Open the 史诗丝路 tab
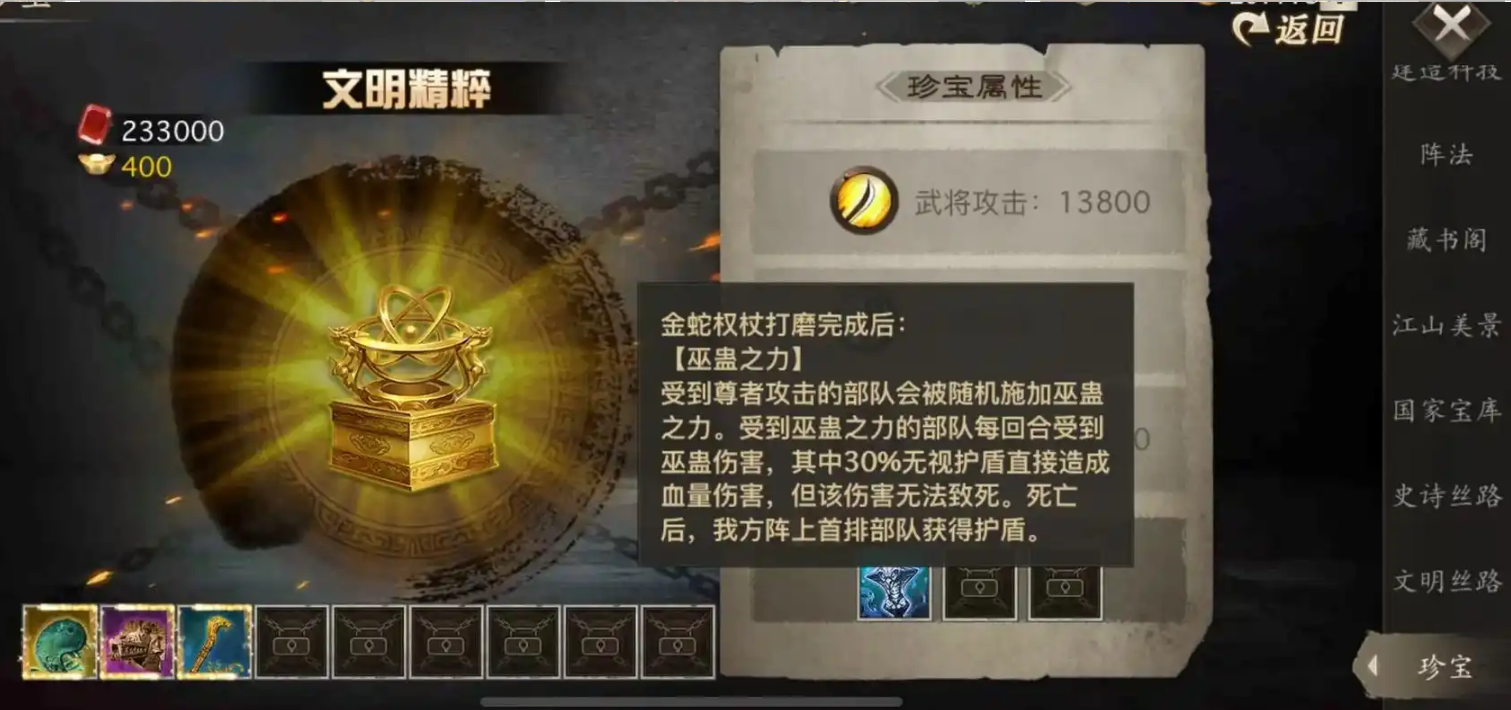This screenshot has width=1511, height=710. (x=1447, y=496)
